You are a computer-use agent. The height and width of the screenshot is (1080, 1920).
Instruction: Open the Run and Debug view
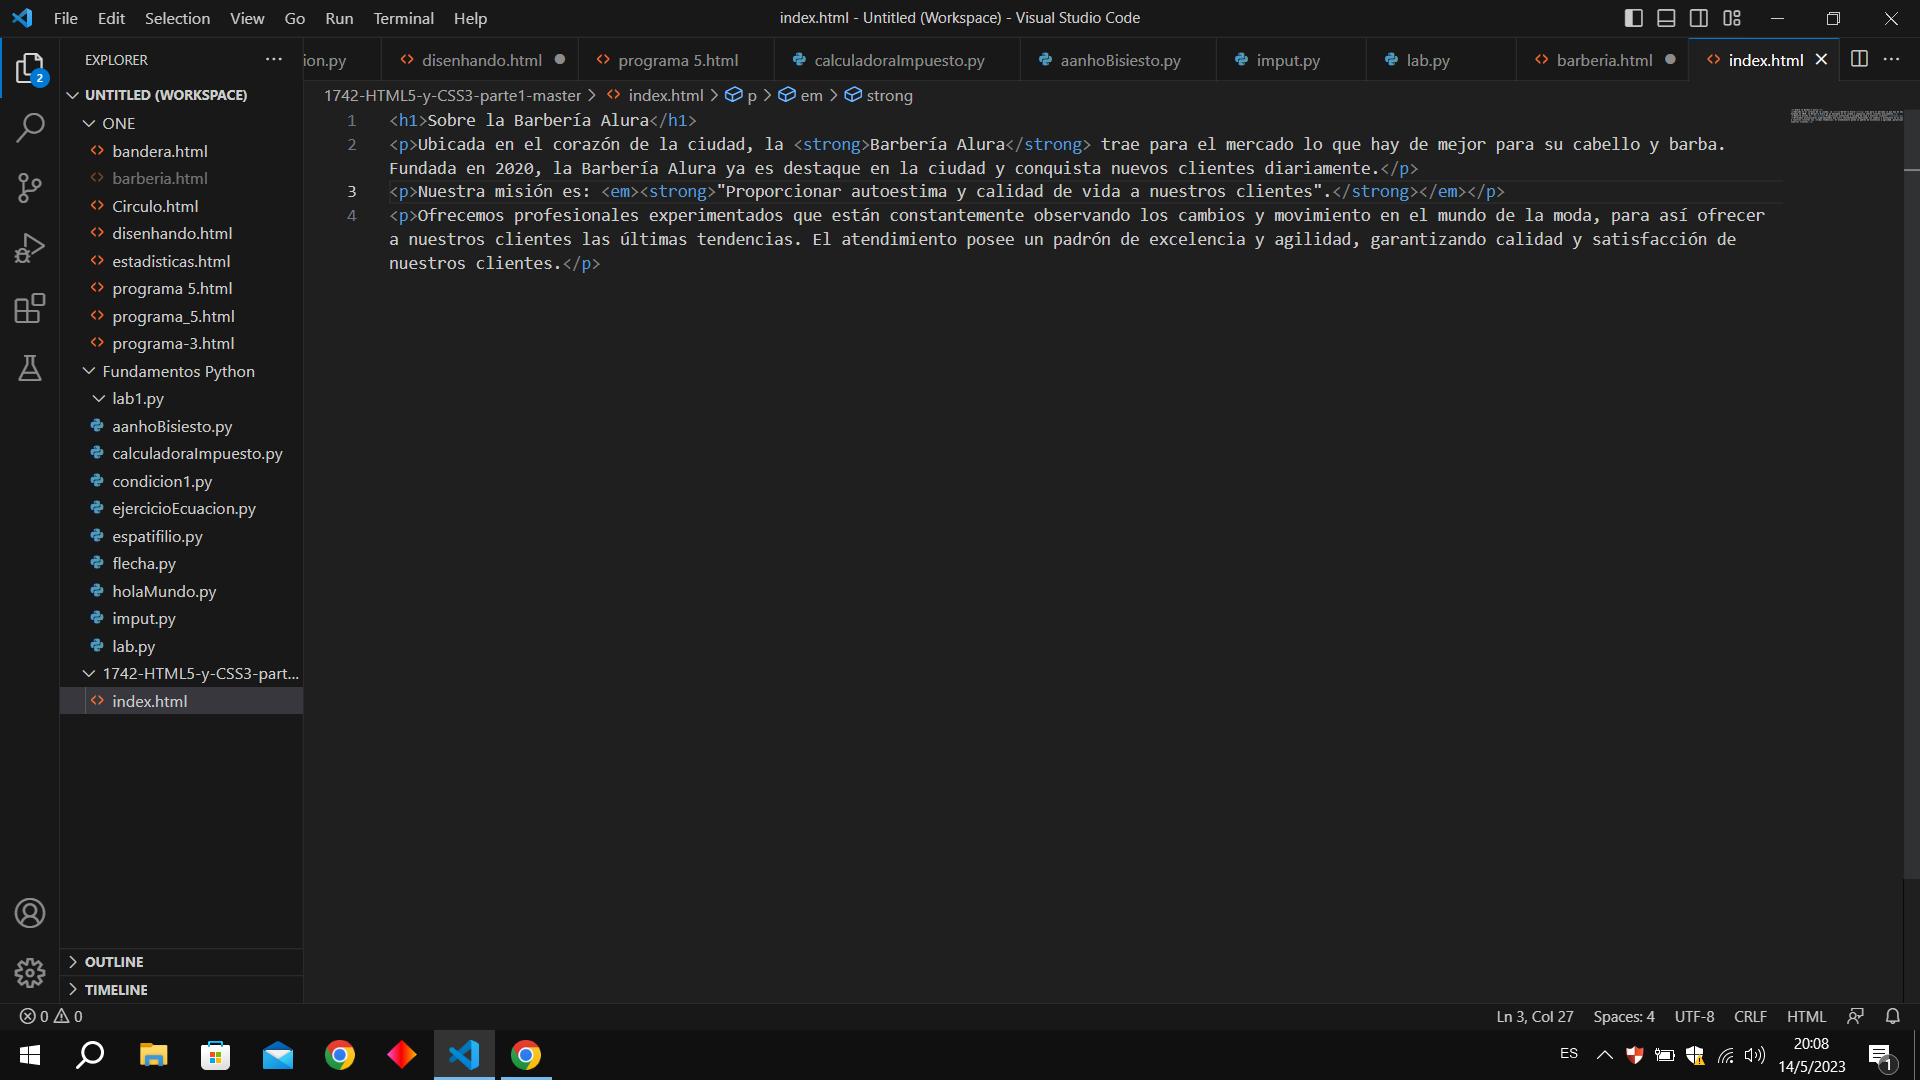tap(30, 248)
